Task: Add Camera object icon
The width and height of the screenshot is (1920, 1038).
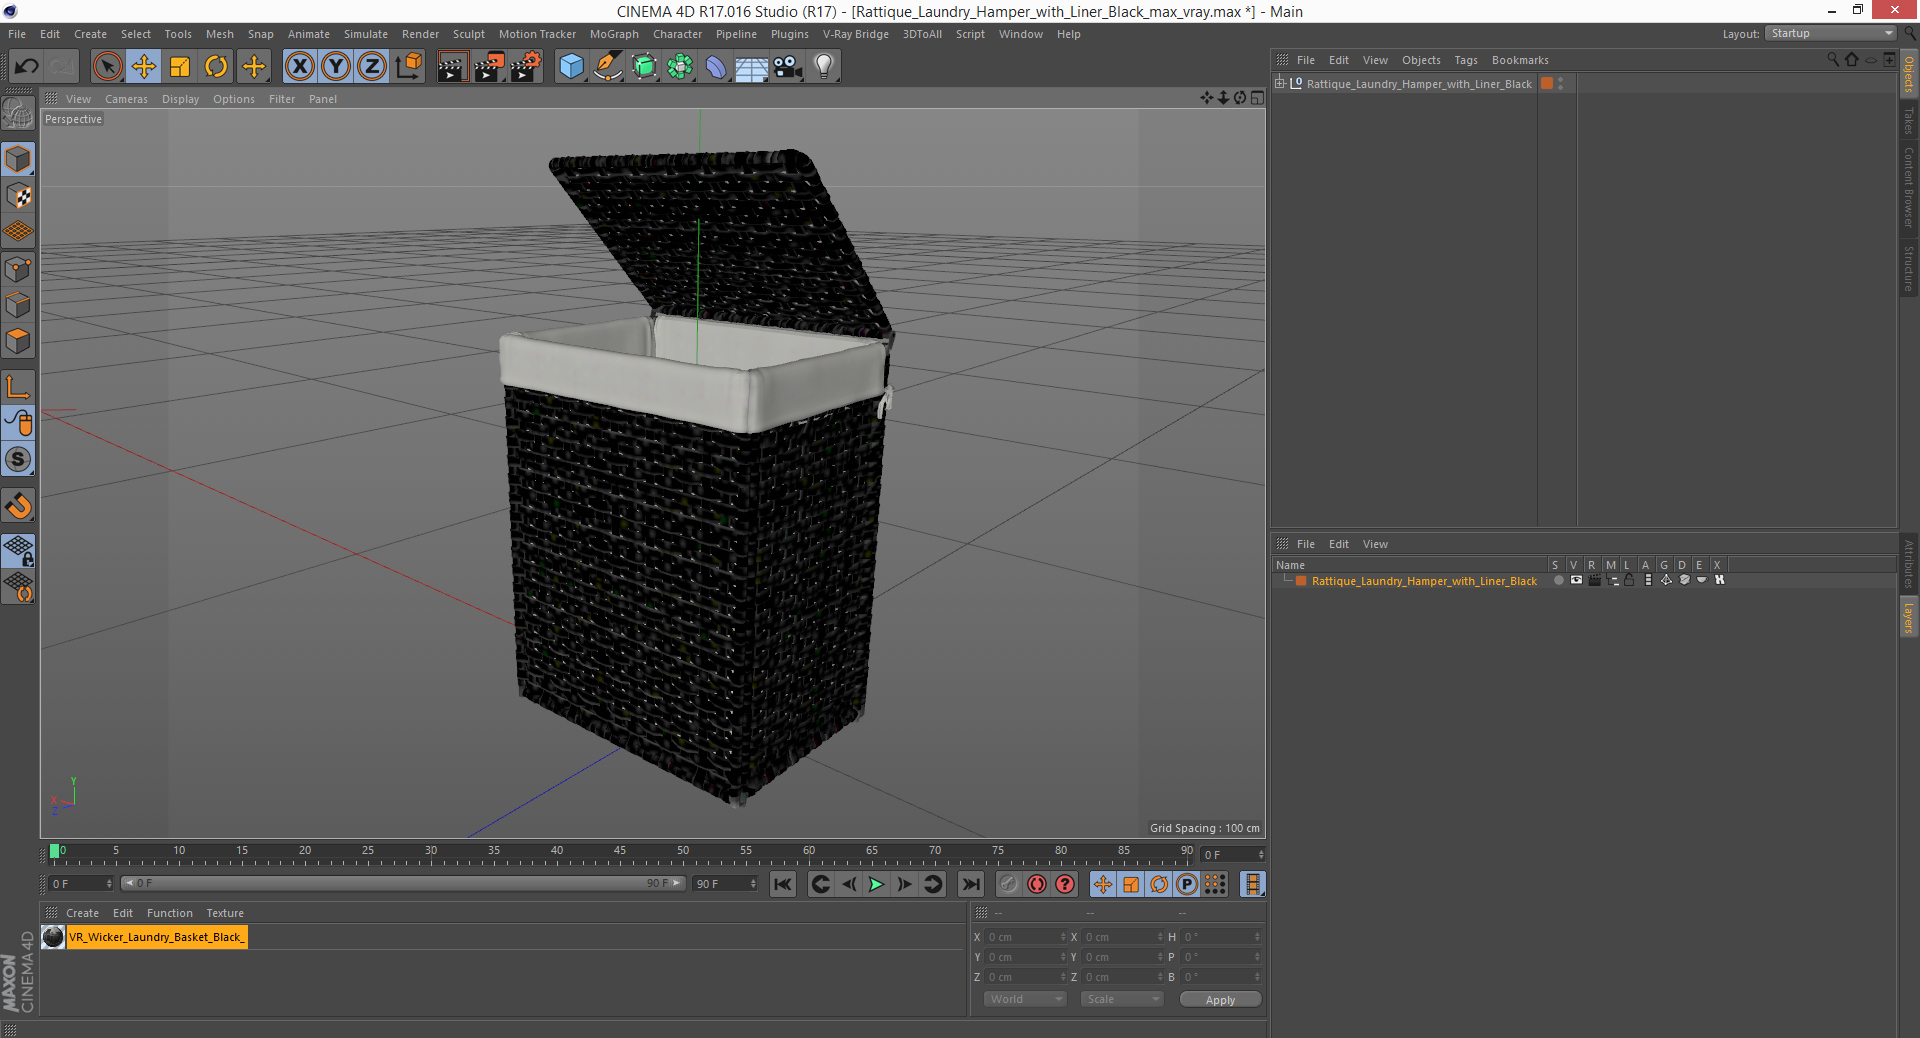Action: point(788,67)
